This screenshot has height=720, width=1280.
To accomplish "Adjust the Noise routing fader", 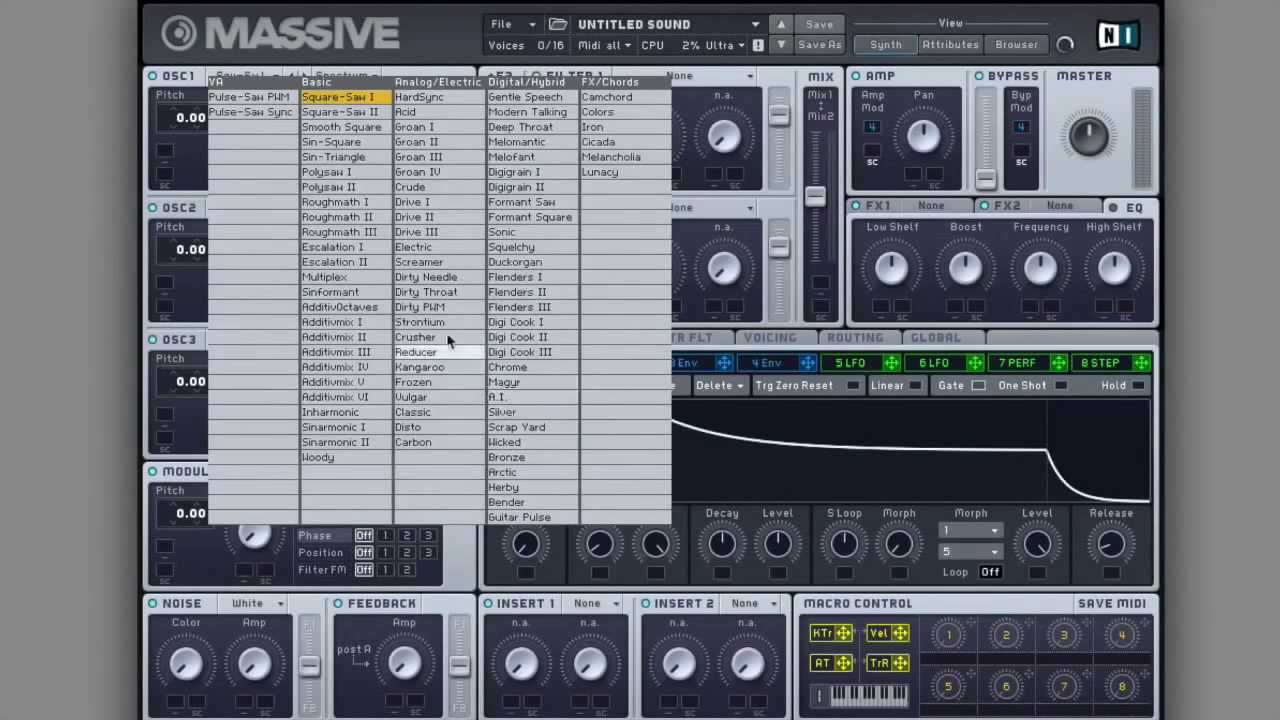I will pyautogui.click(x=309, y=666).
